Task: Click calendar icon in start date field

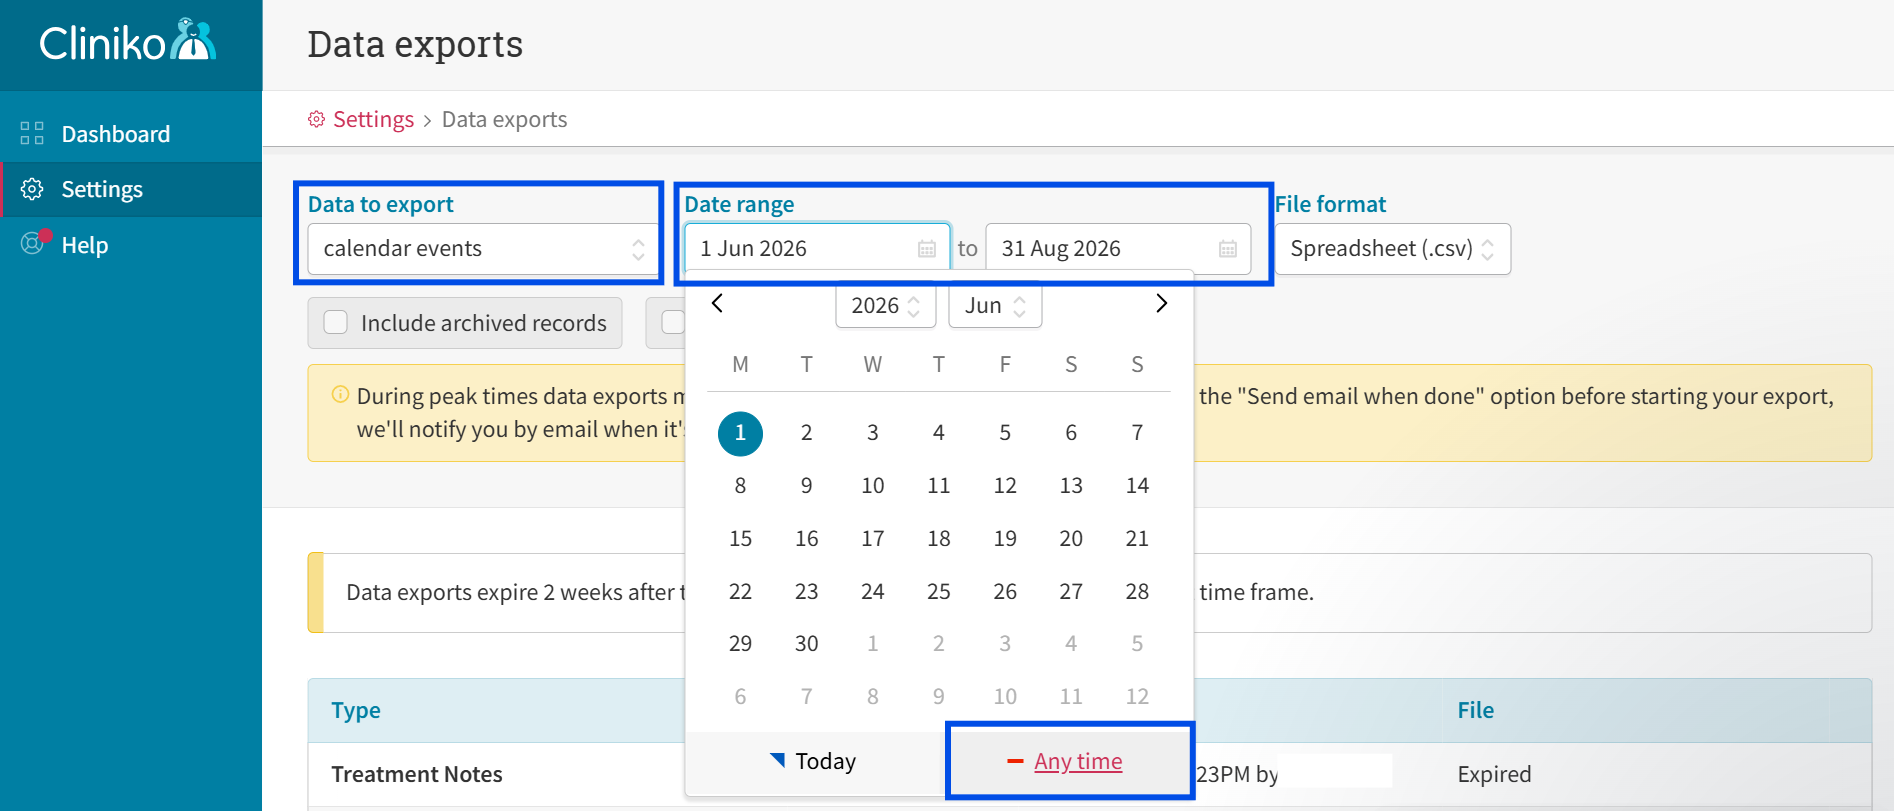Action: pyautogui.click(x=927, y=249)
